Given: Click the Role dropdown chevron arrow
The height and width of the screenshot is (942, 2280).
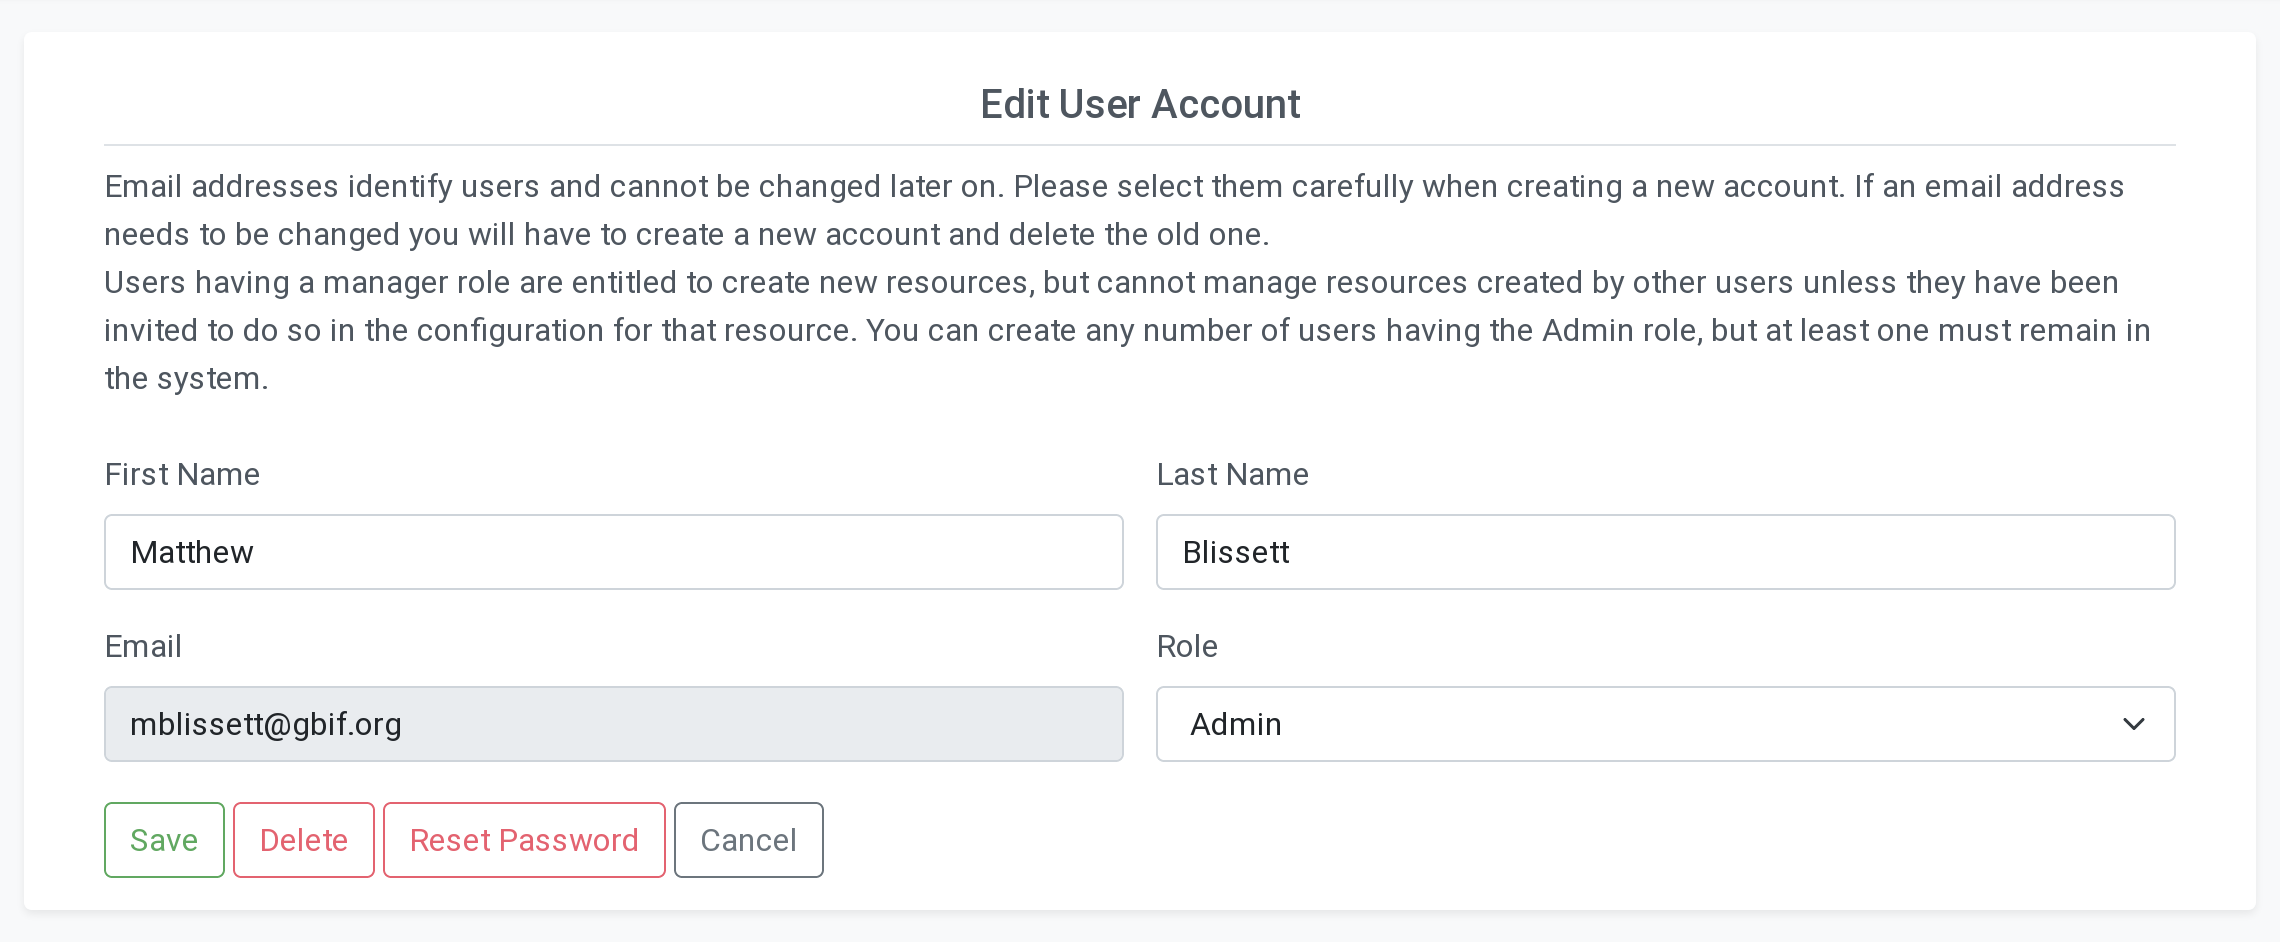Looking at the screenshot, I should click(2133, 724).
